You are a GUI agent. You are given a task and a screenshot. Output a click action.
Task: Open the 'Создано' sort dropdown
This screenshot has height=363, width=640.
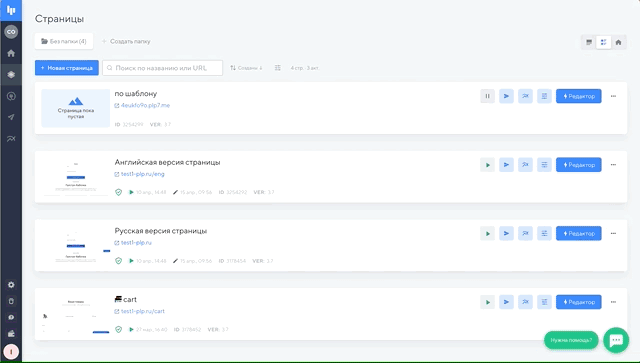246,68
